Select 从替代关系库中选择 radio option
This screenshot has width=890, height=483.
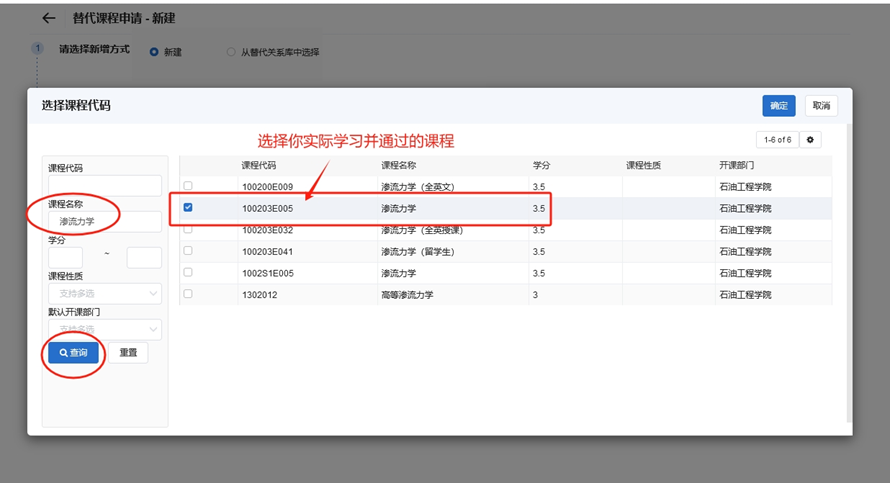pyautogui.click(x=232, y=52)
